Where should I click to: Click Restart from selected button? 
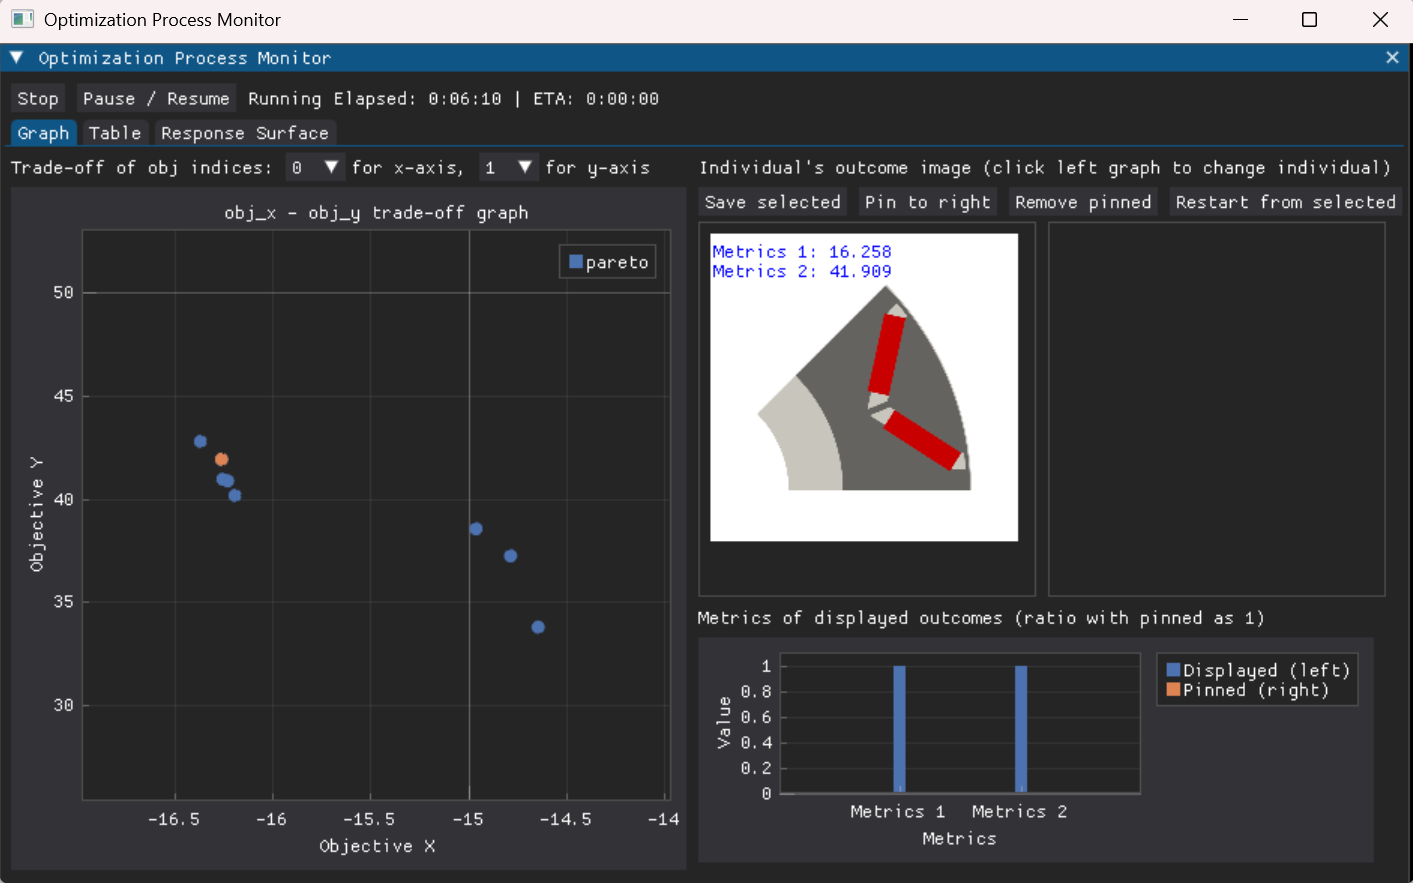1285,202
